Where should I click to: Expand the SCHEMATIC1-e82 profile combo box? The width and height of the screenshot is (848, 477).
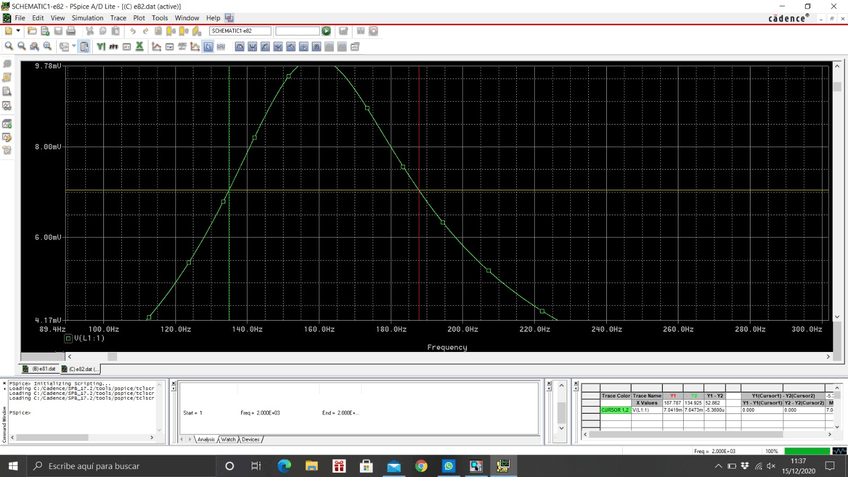(240, 31)
